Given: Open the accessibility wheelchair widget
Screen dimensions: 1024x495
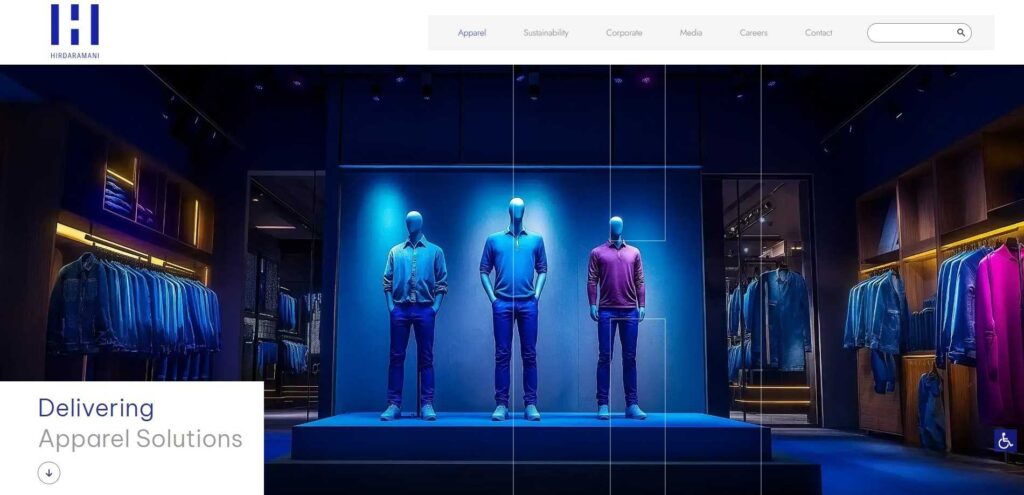Looking at the screenshot, I should pyautogui.click(x=1005, y=441).
